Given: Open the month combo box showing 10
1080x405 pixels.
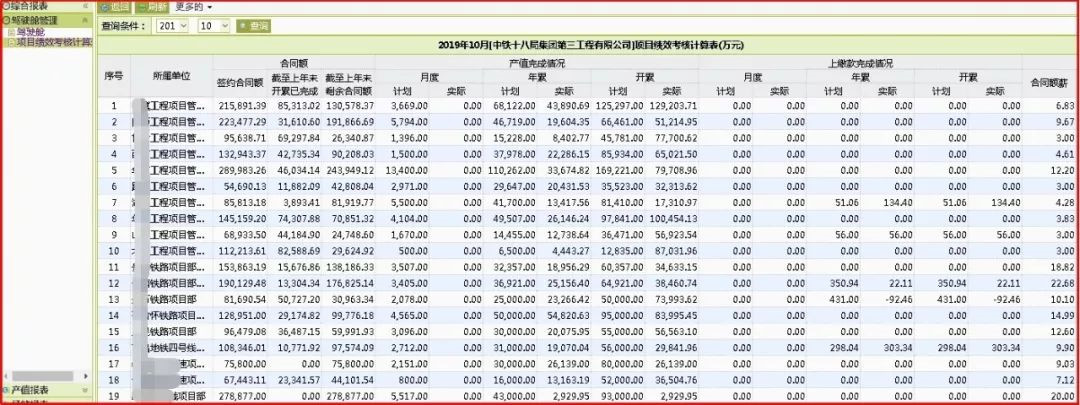Looking at the screenshot, I should (x=214, y=25).
